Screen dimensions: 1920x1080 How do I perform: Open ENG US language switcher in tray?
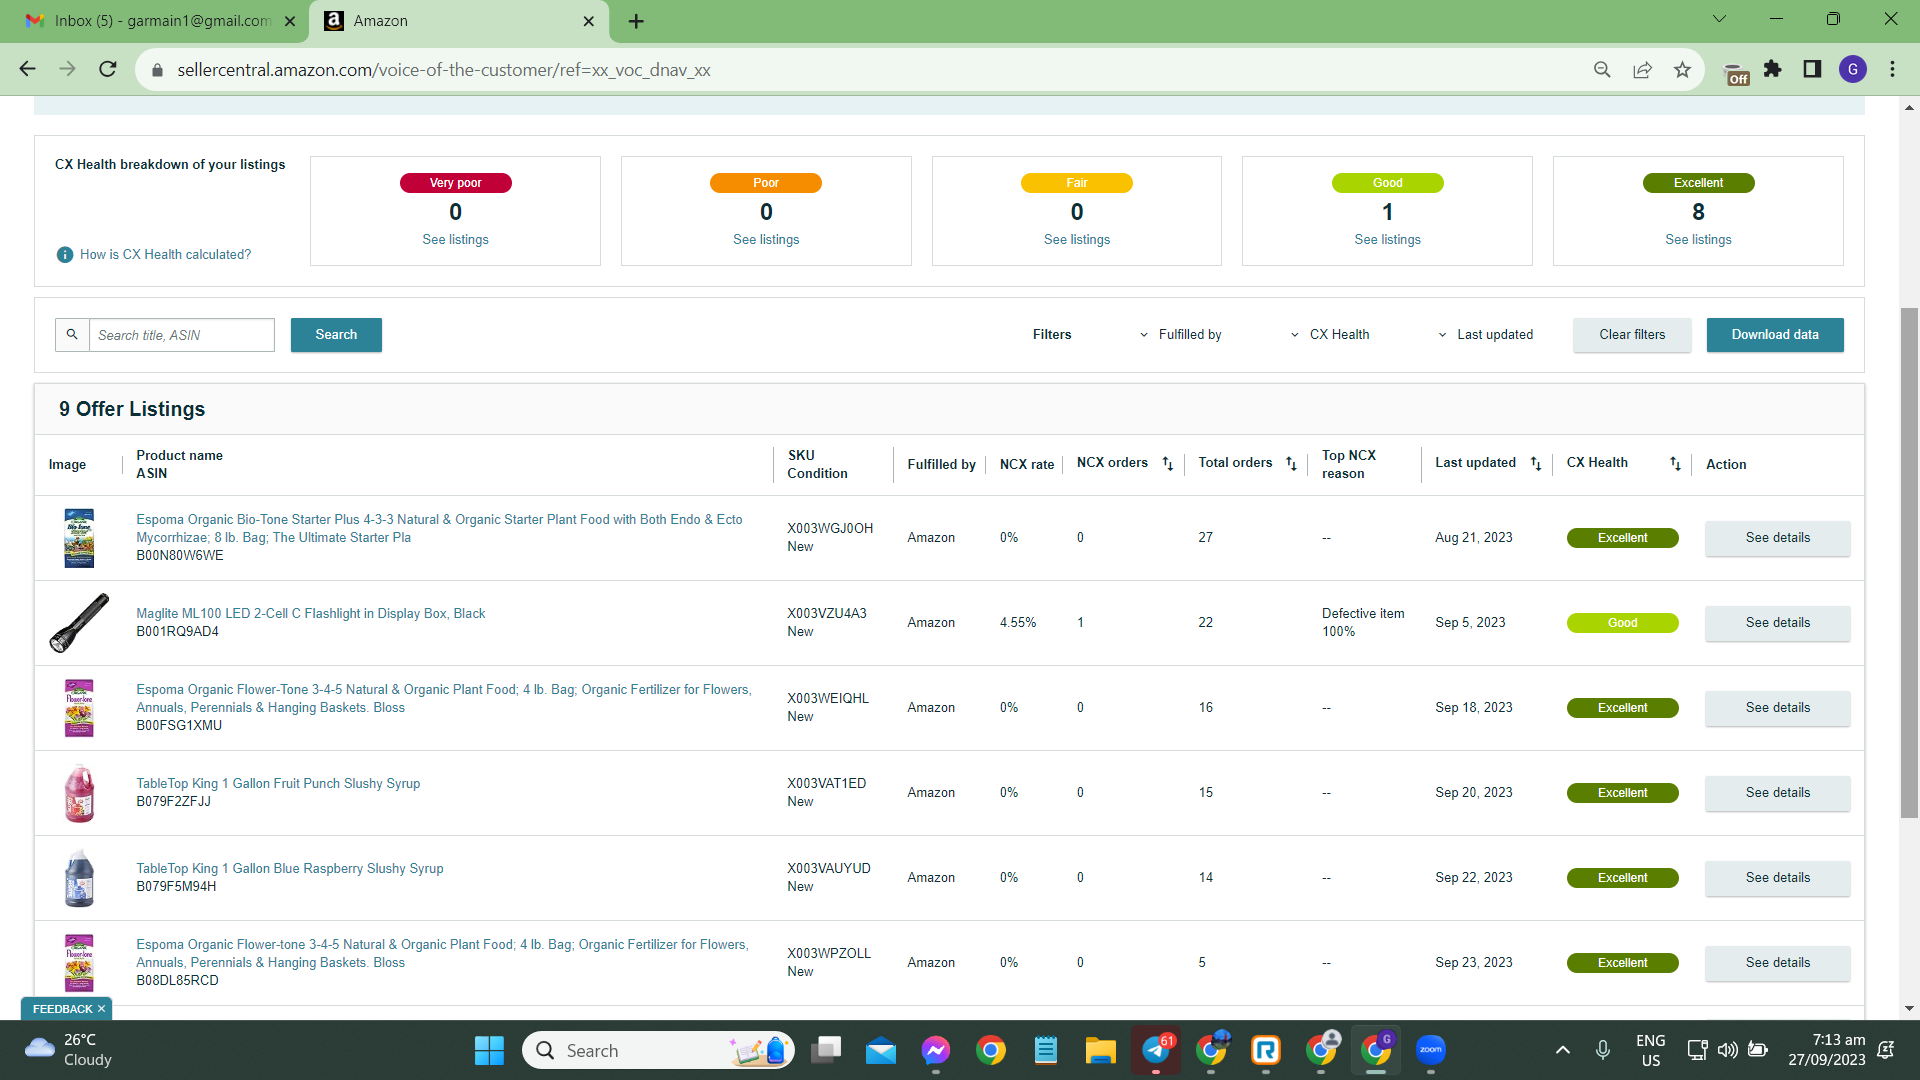pyautogui.click(x=1651, y=1050)
